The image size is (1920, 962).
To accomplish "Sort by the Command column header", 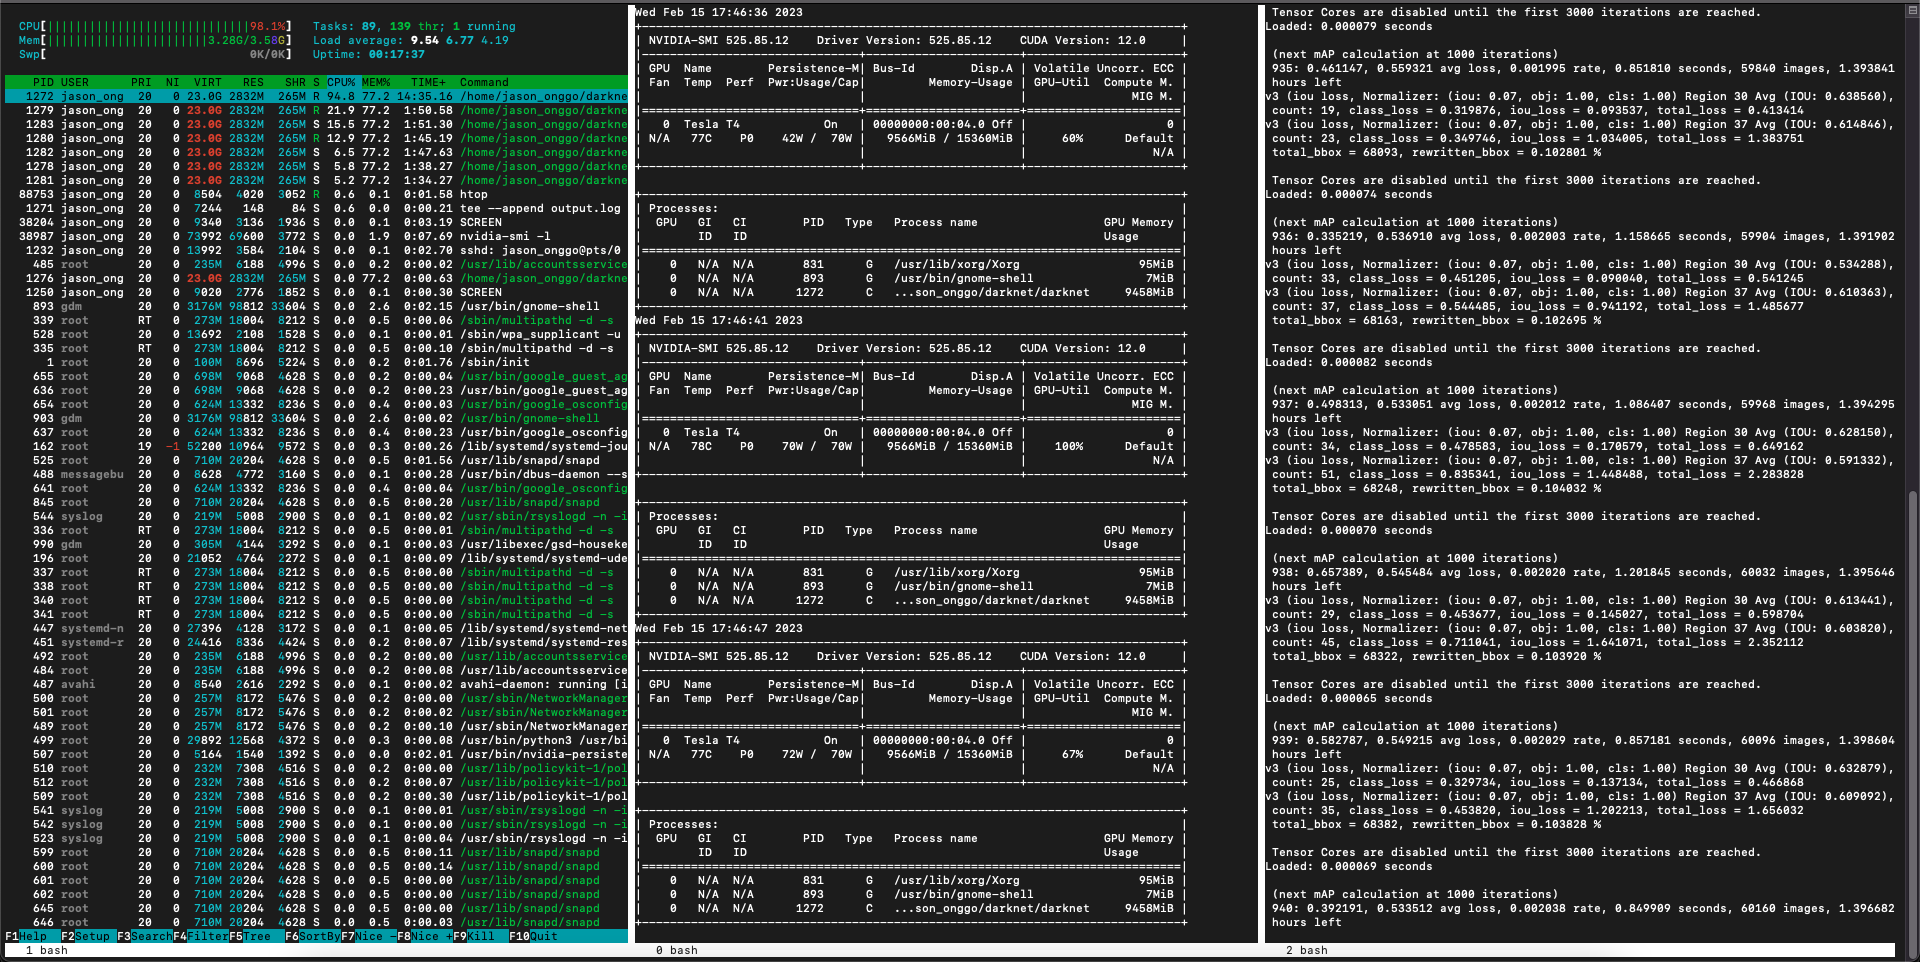I will click(x=484, y=82).
